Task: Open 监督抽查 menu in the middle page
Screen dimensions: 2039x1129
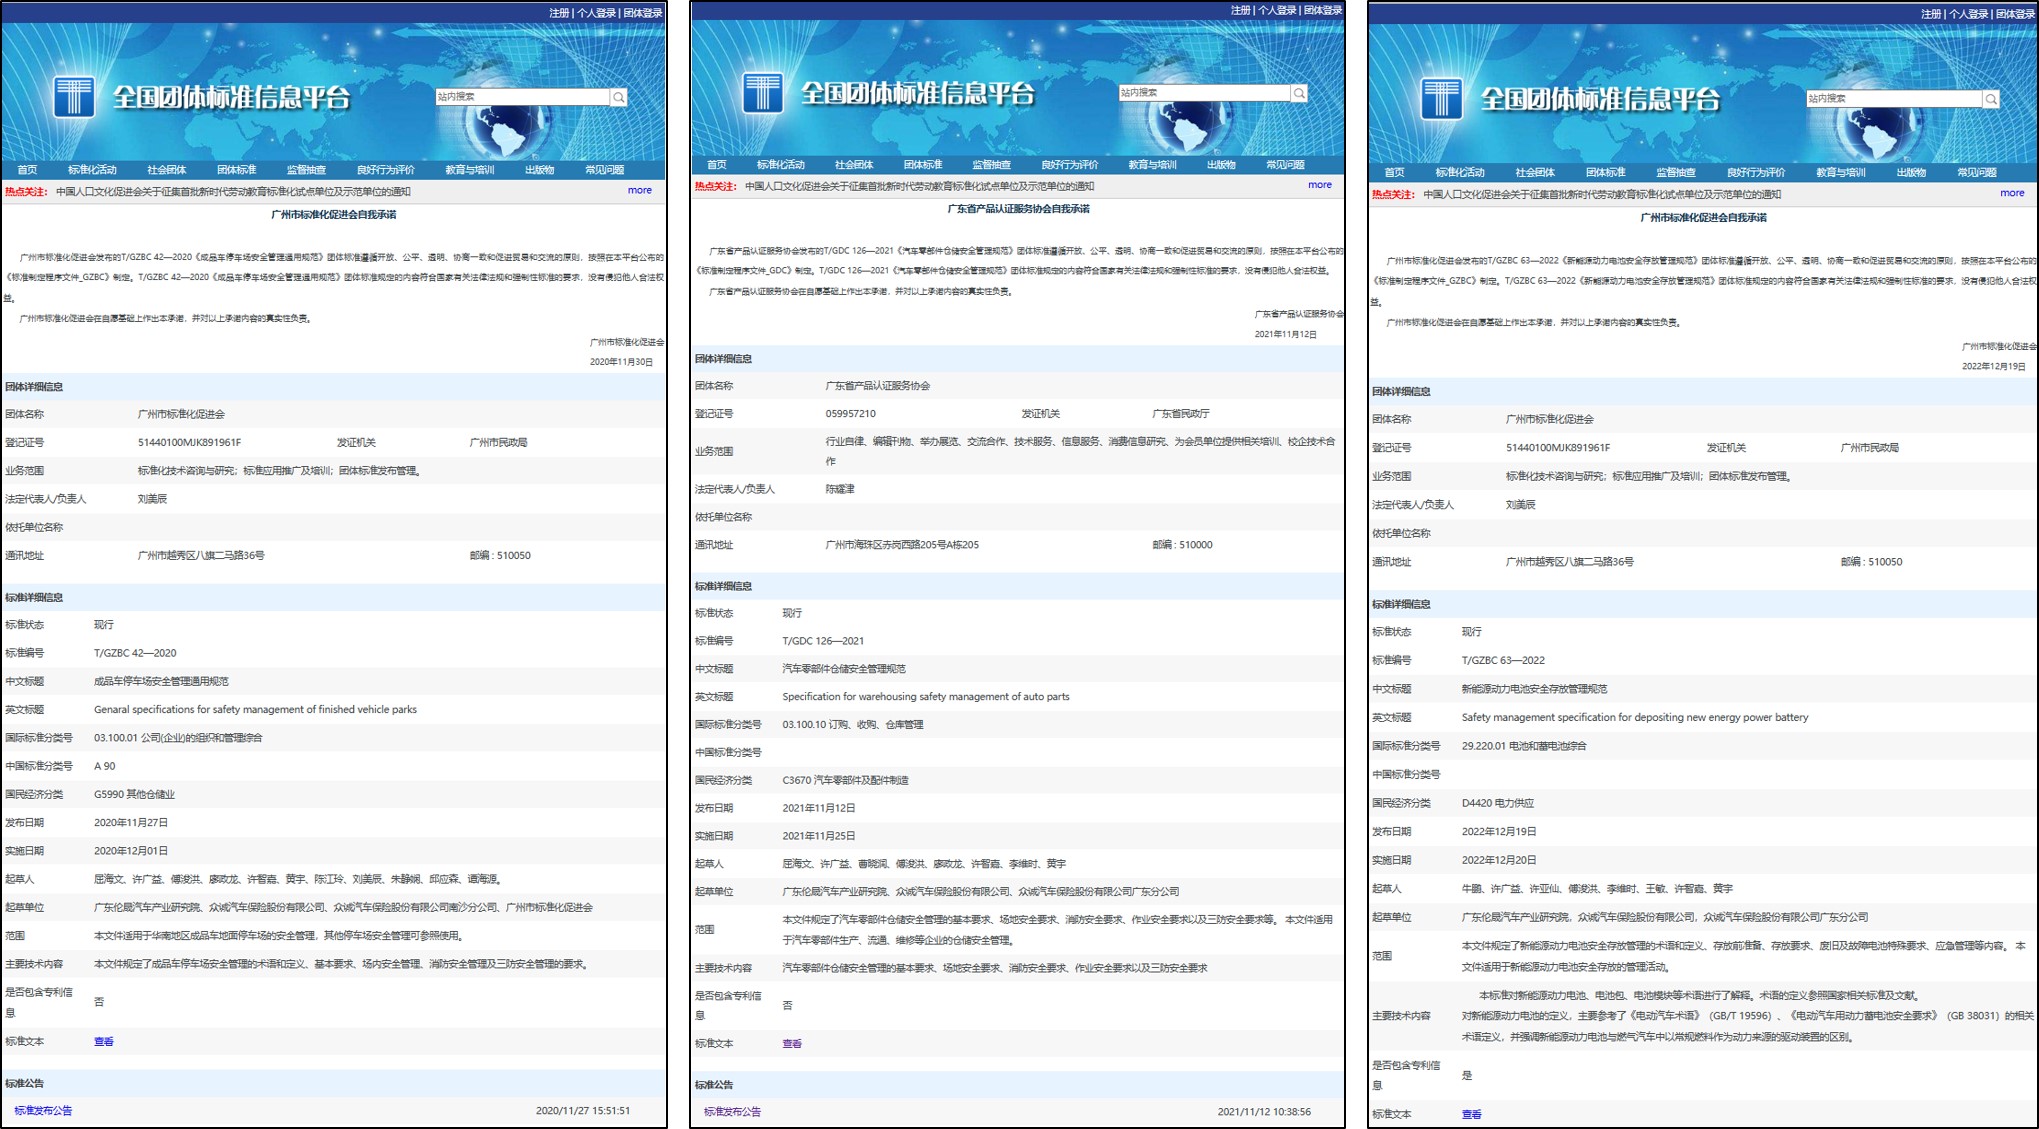Action: pyautogui.click(x=991, y=165)
